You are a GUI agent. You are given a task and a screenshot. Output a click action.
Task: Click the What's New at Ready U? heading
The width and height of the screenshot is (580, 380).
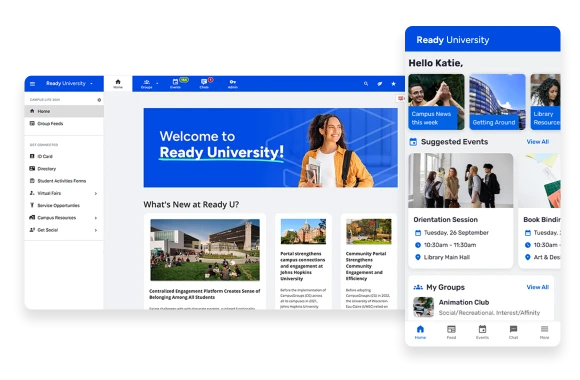[x=191, y=205]
